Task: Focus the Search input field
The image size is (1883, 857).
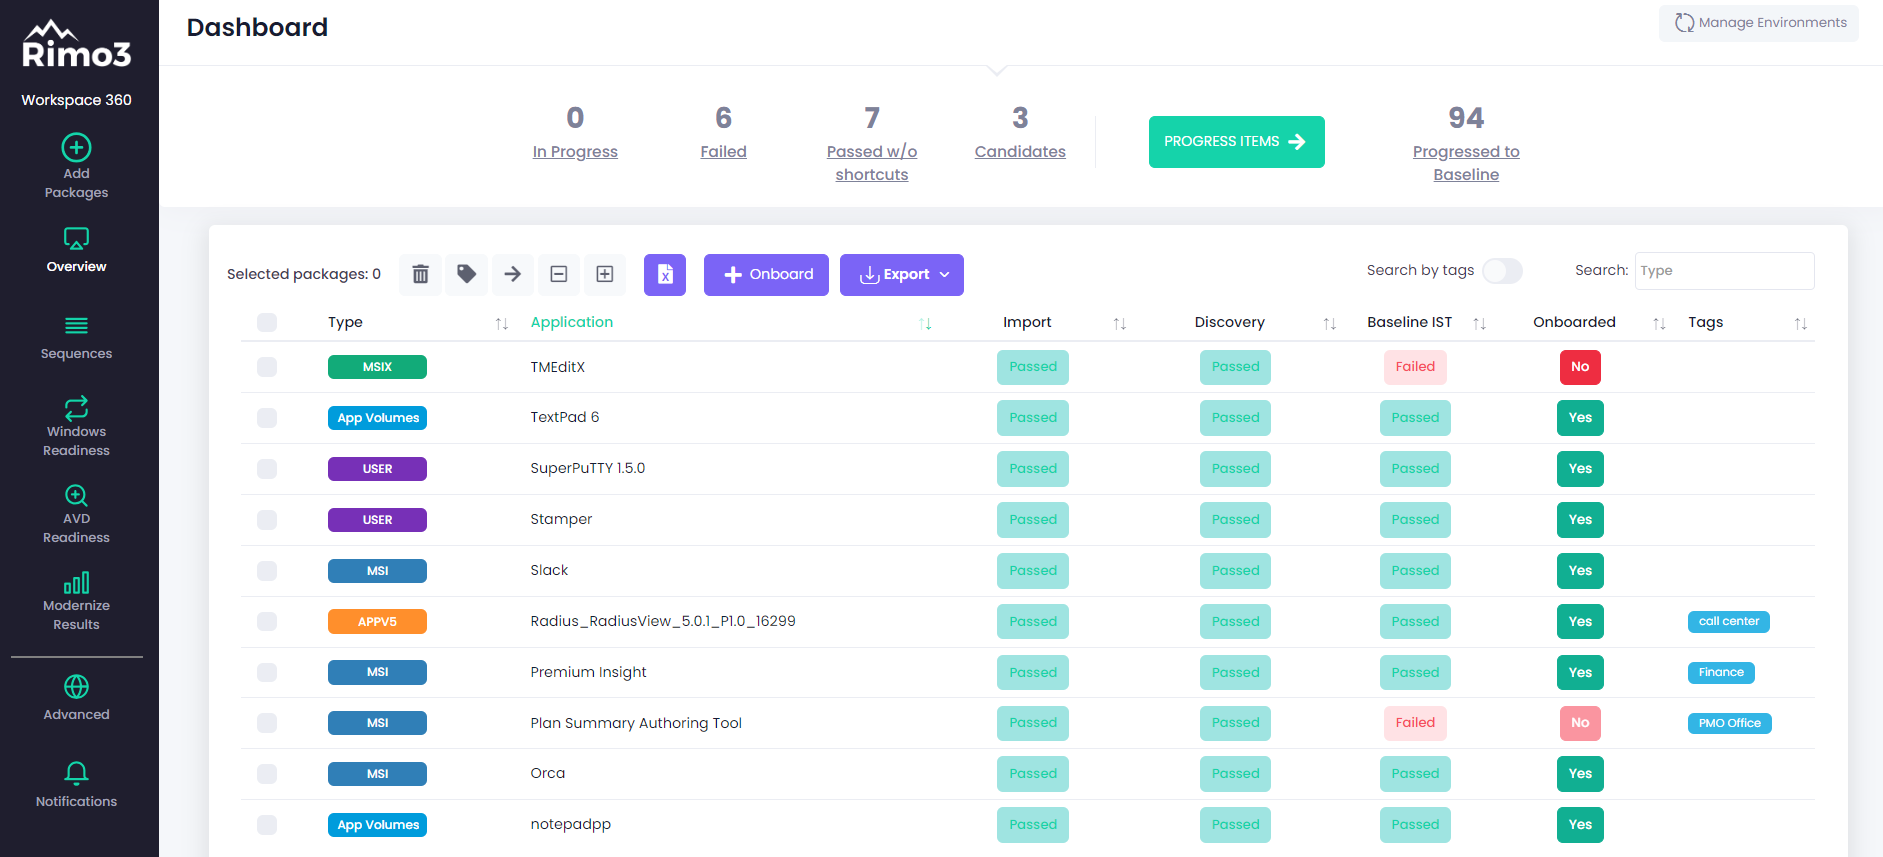Action: [x=1724, y=271]
